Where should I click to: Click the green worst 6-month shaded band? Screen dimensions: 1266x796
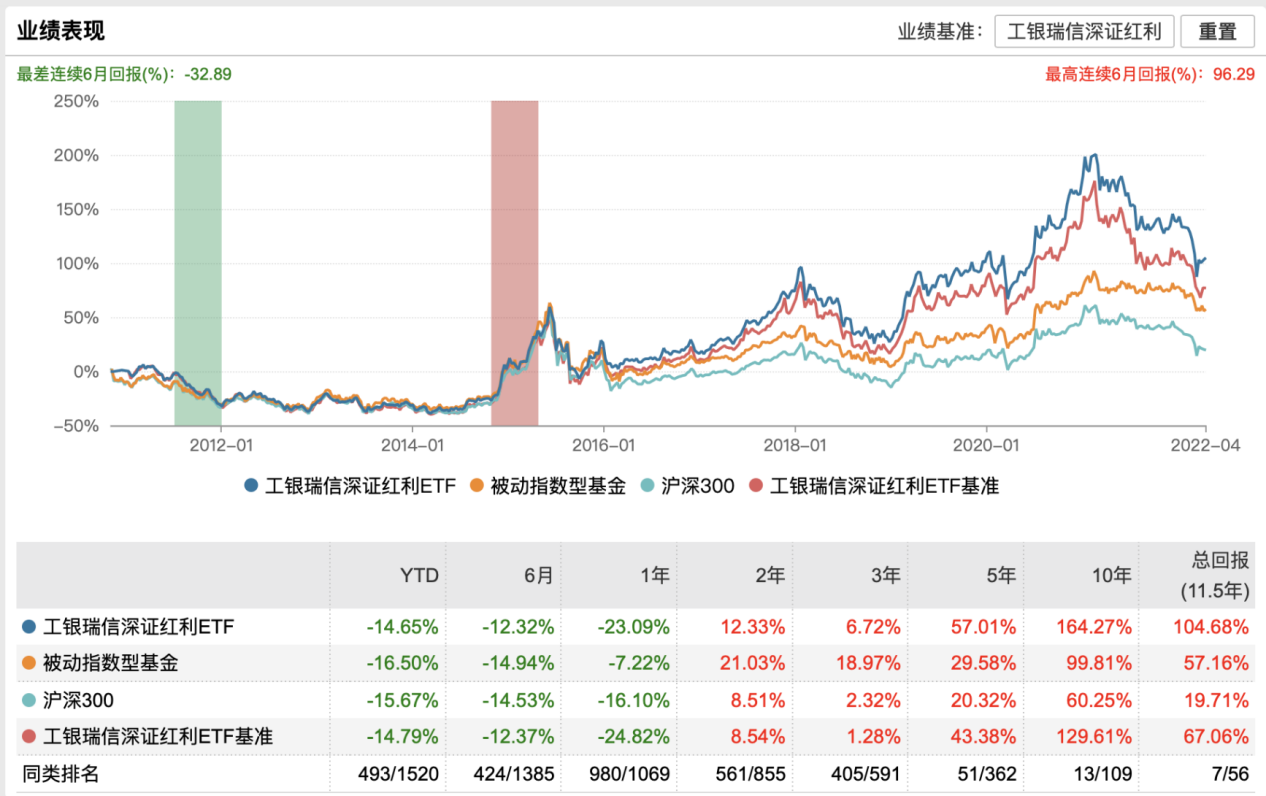tap(198, 263)
